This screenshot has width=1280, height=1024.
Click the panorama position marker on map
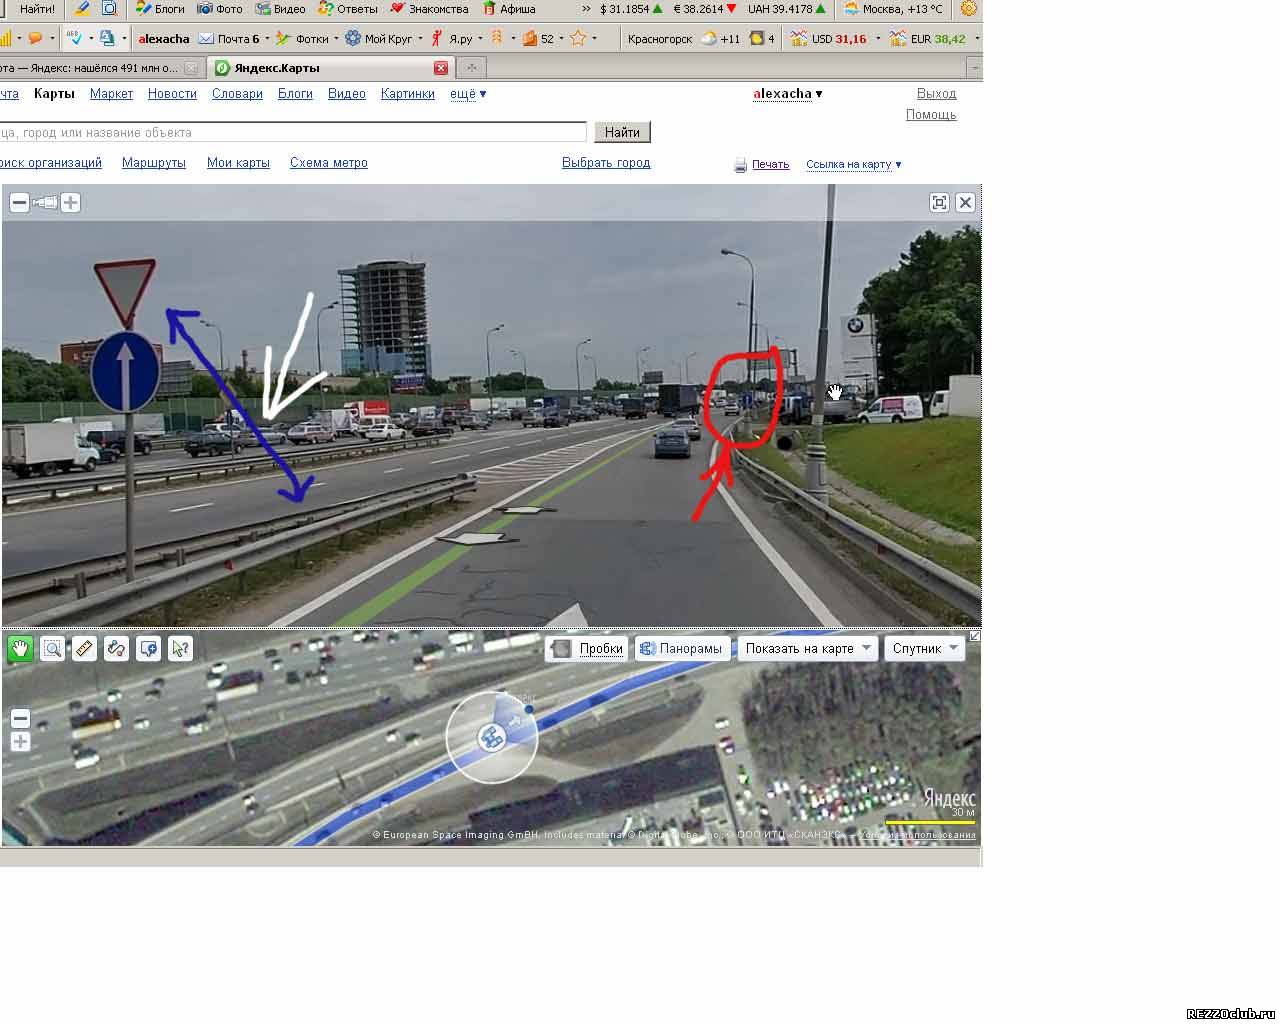tap(491, 738)
